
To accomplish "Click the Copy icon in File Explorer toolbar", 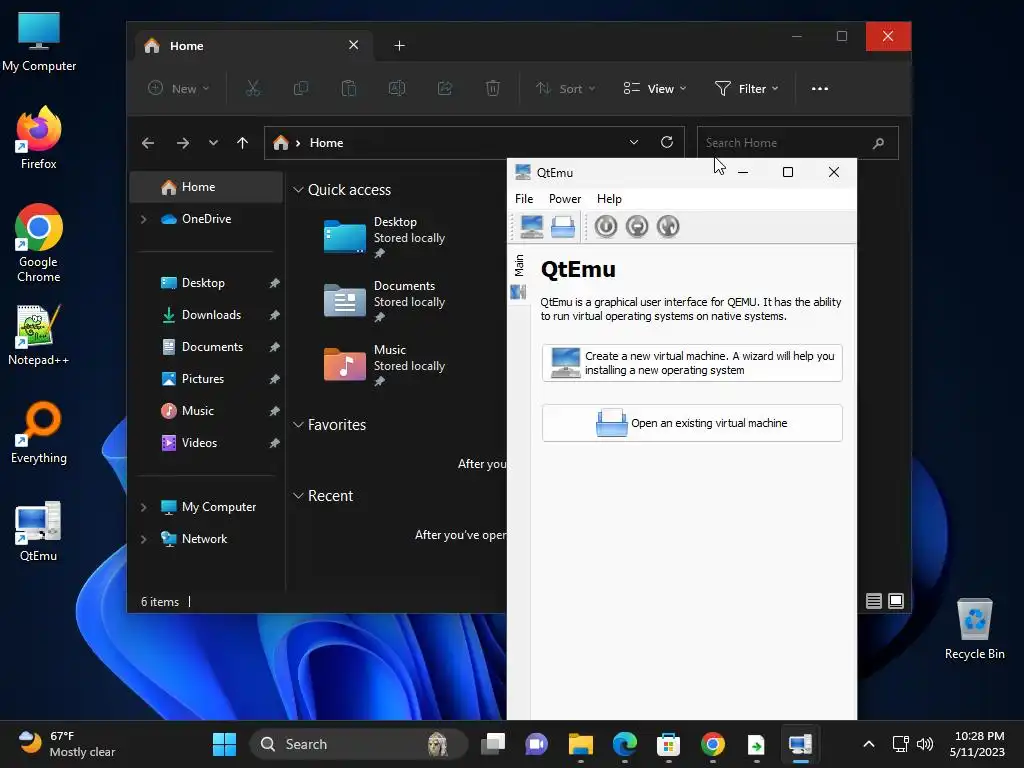I will pos(300,88).
